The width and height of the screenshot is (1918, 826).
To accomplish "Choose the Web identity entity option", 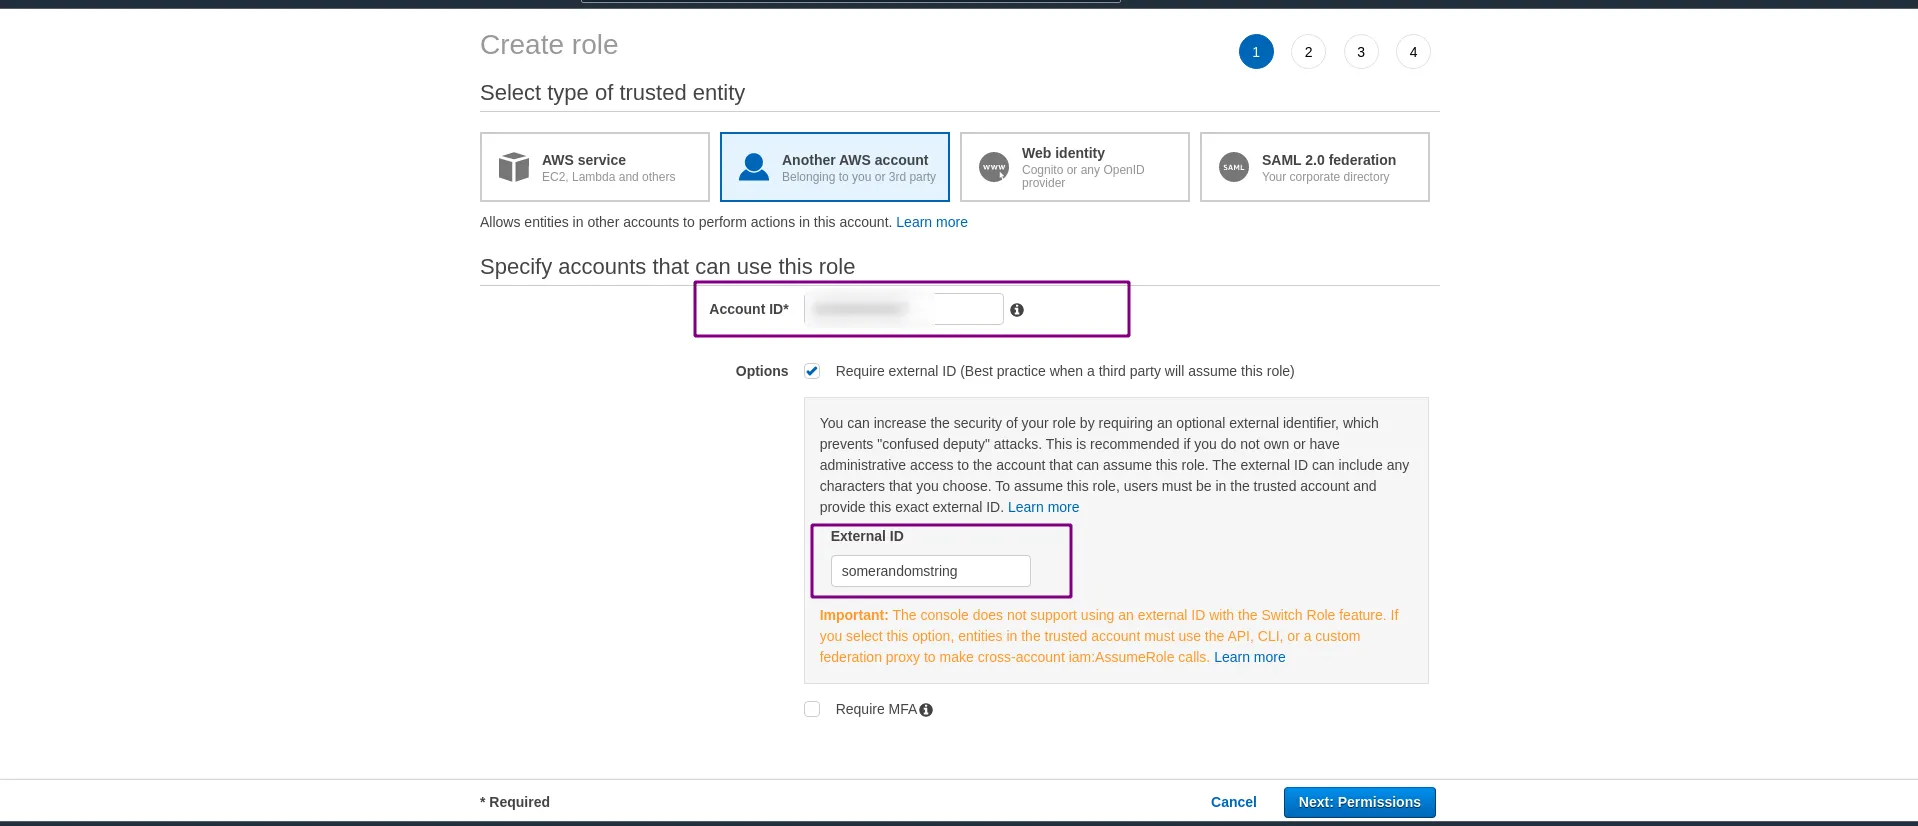I will (1074, 167).
